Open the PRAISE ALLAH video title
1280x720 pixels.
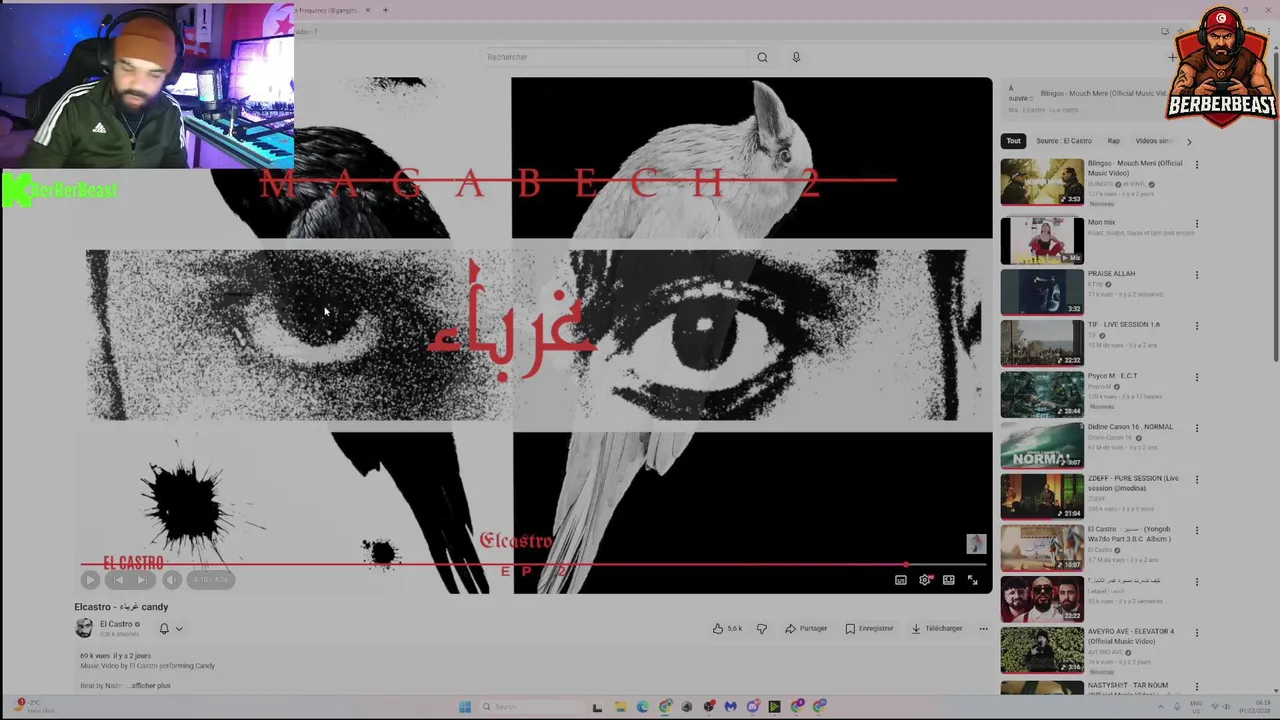pyautogui.click(x=1111, y=274)
